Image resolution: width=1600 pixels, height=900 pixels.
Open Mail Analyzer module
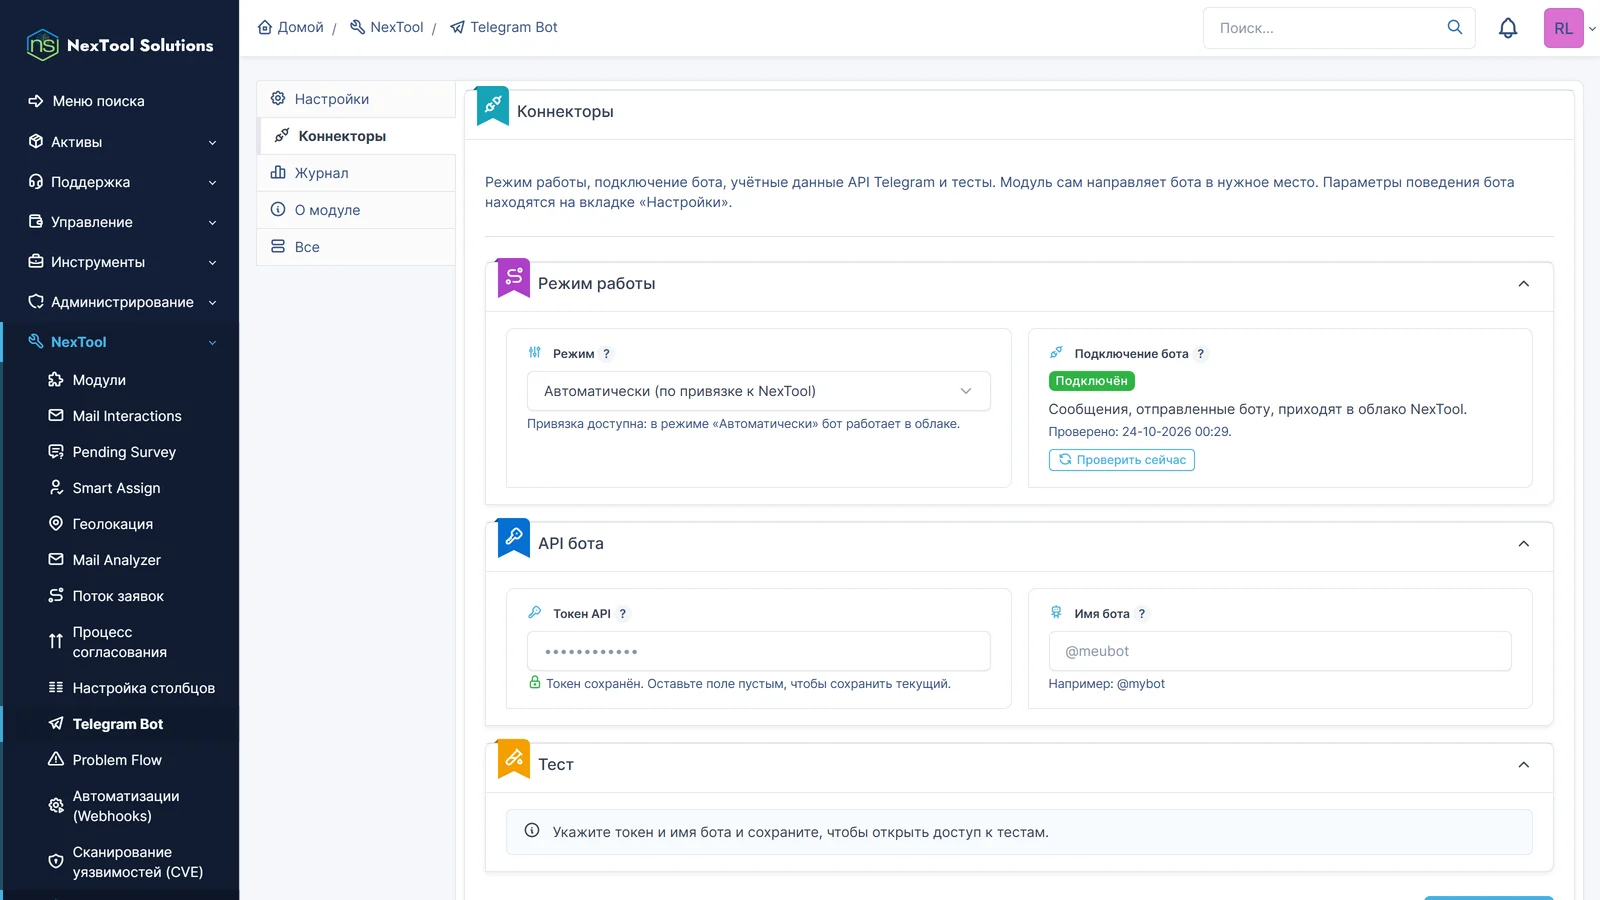coord(120,560)
